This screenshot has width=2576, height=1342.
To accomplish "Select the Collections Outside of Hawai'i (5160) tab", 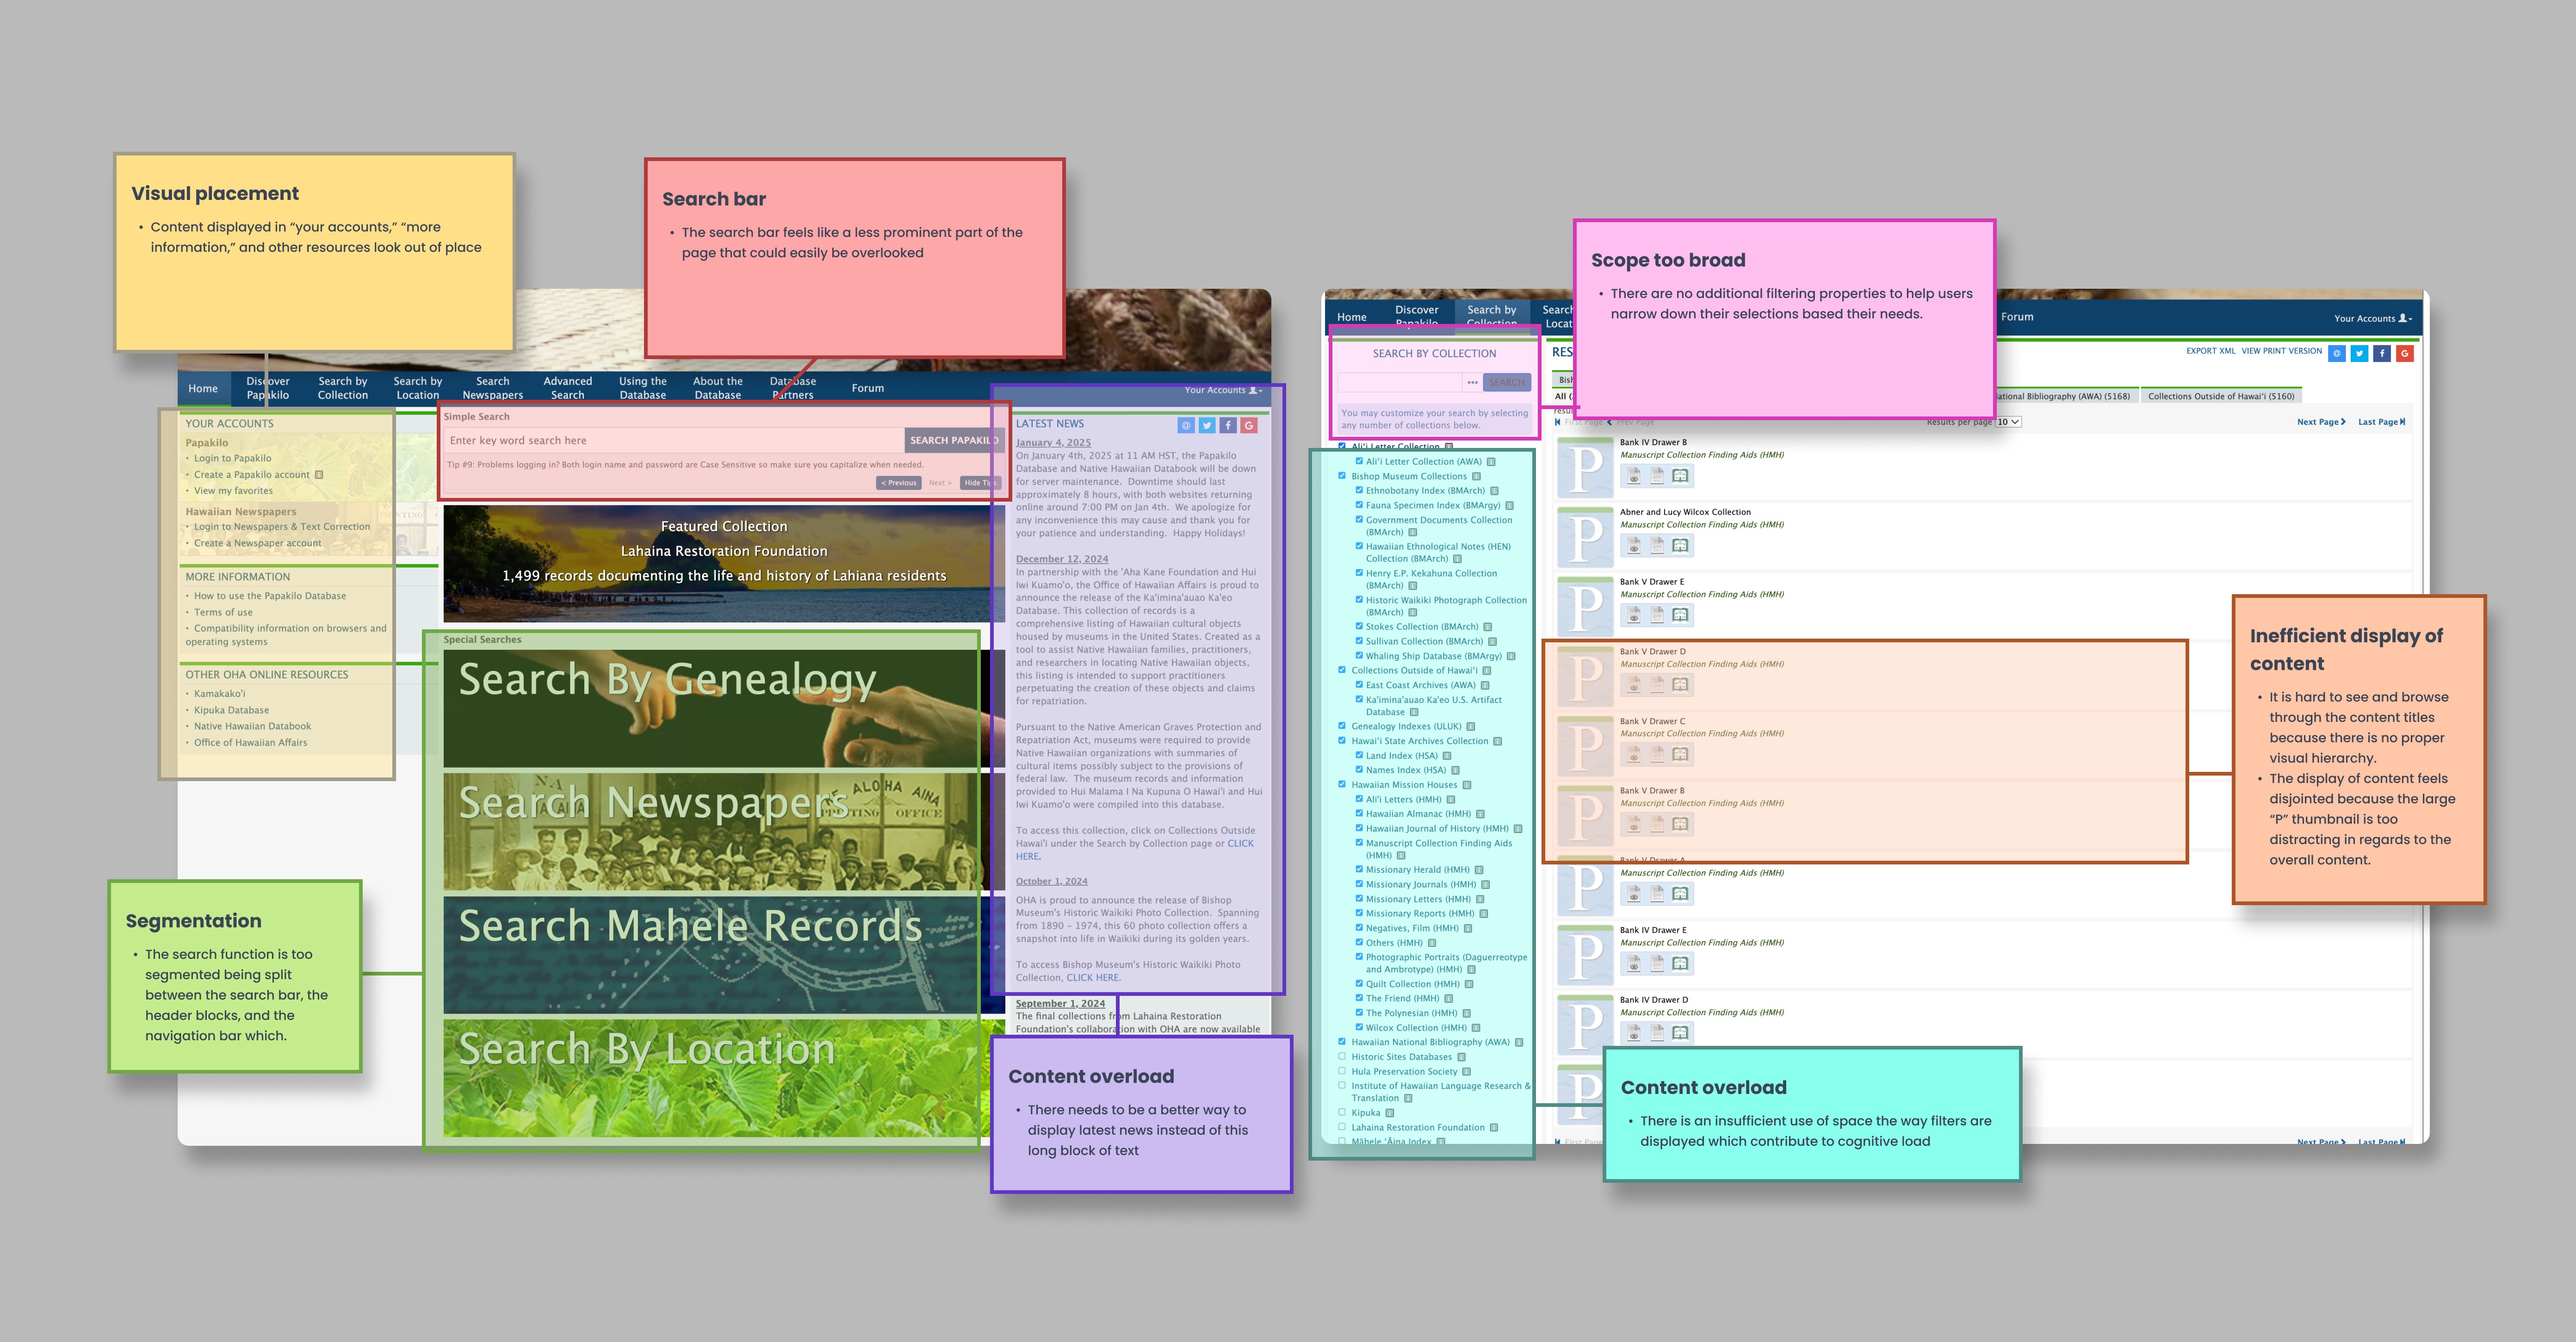I will click(2220, 396).
